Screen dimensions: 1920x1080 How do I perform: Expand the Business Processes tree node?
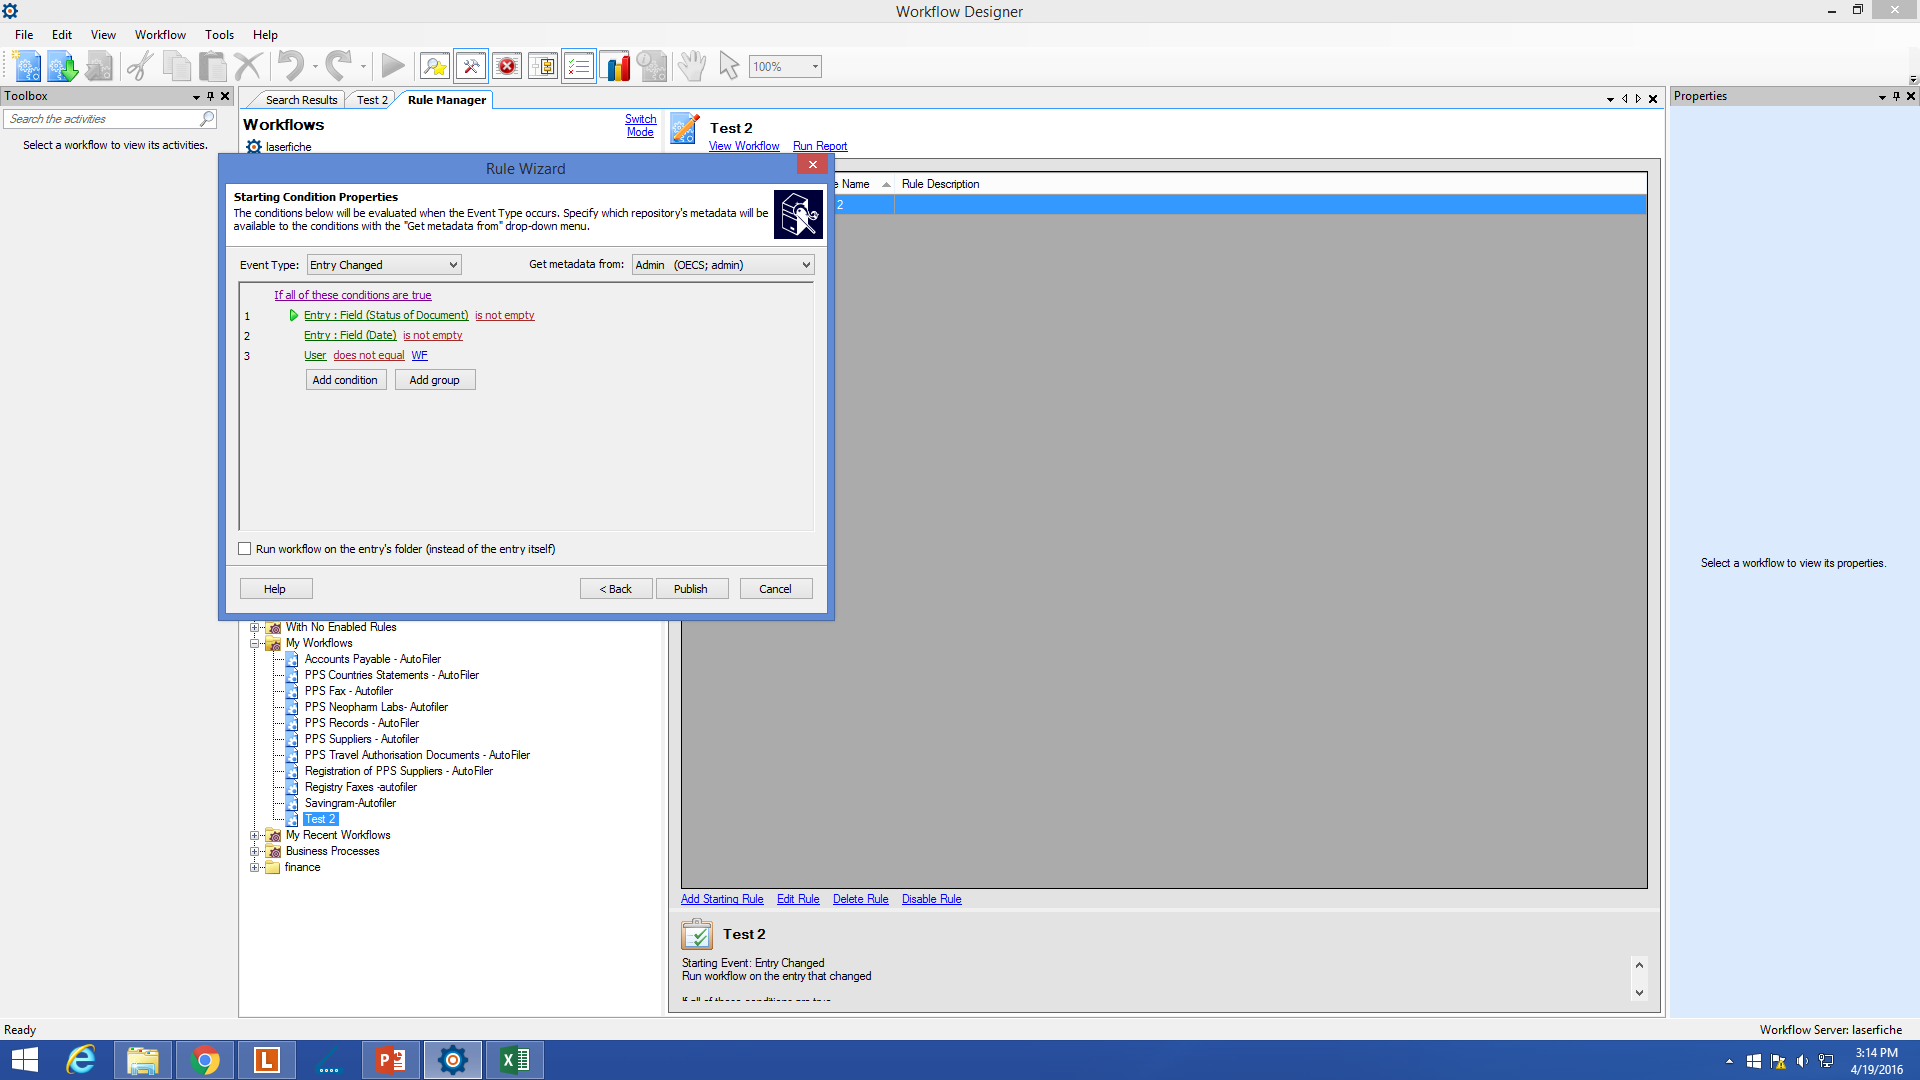pyautogui.click(x=255, y=851)
